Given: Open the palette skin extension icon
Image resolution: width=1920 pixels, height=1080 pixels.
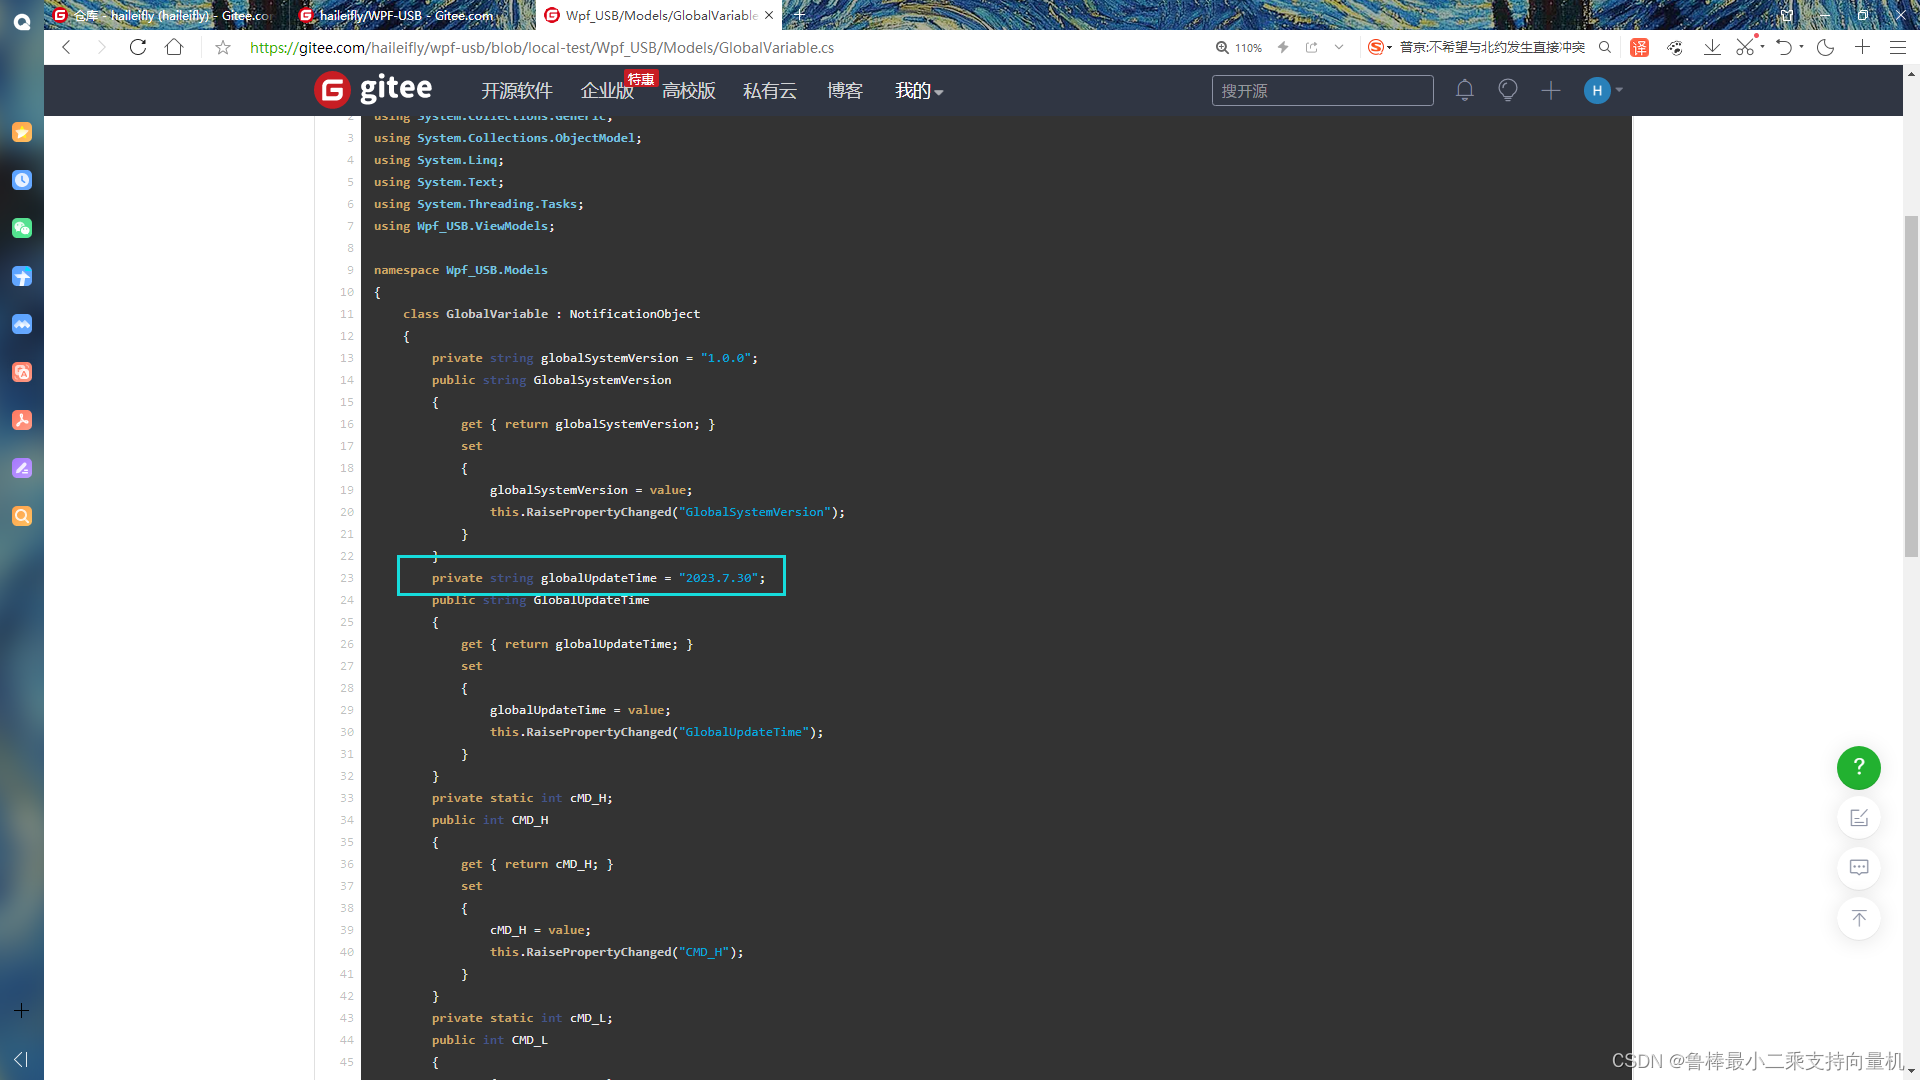Looking at the screenshot, I should [1675, 47].
